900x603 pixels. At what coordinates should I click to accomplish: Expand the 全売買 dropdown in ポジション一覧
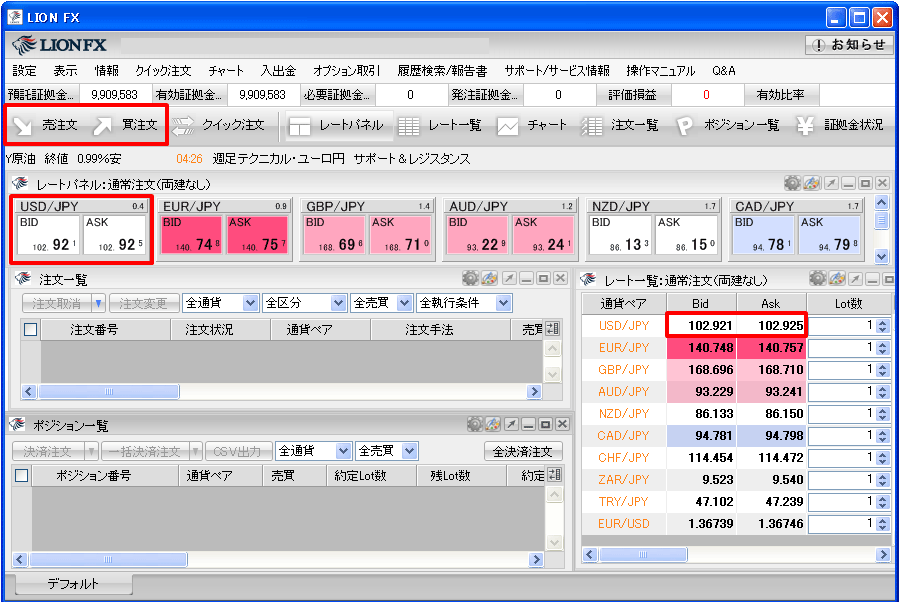pos(409,451)
